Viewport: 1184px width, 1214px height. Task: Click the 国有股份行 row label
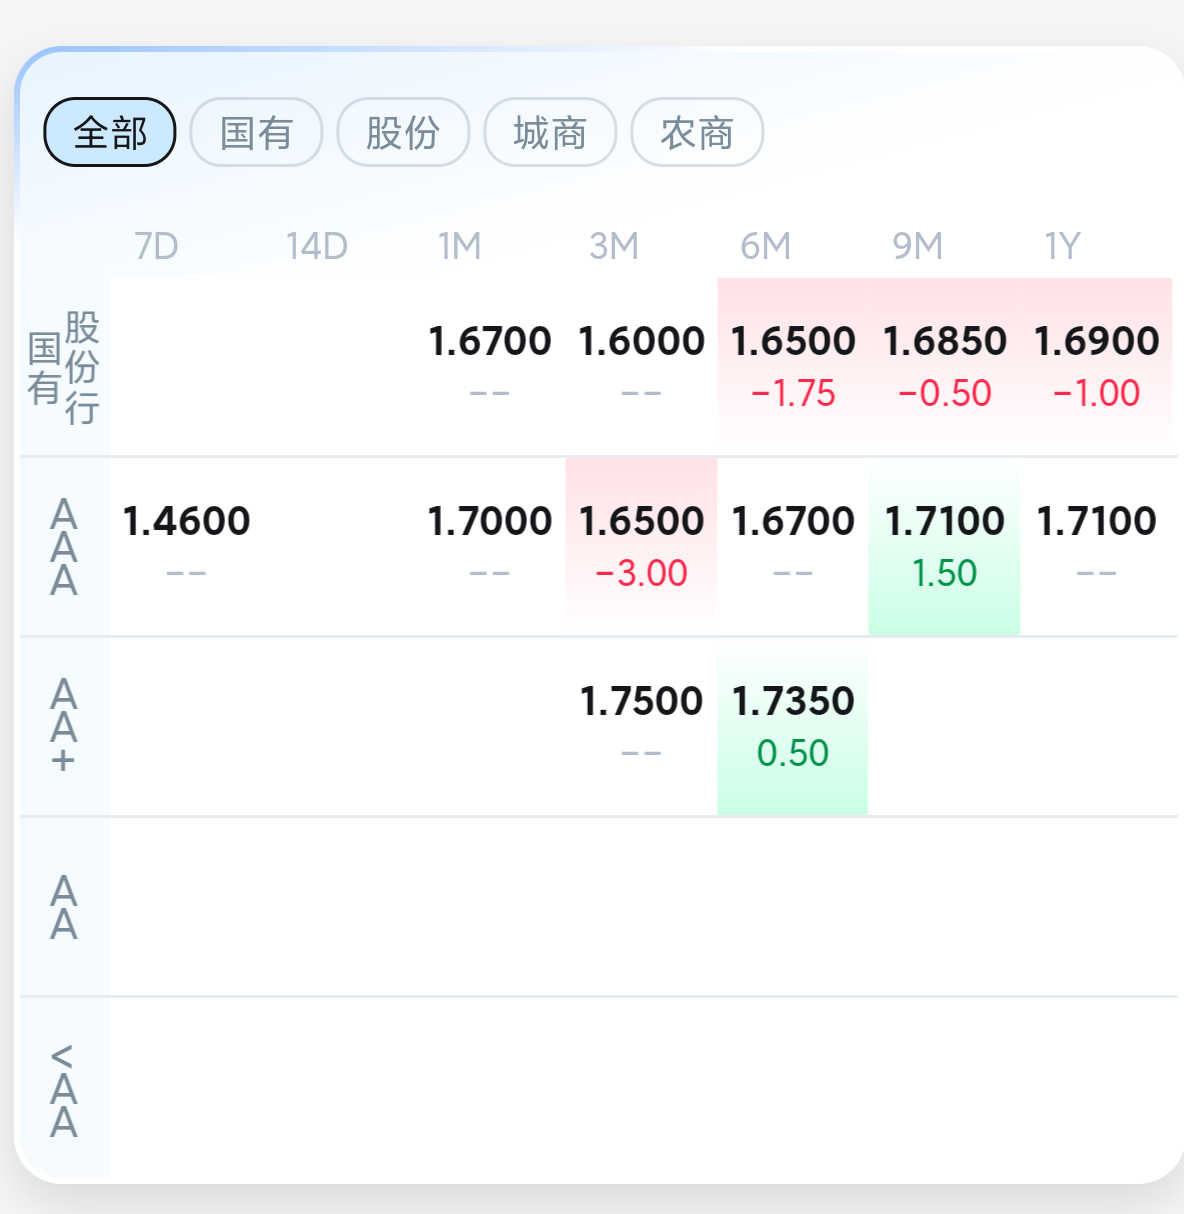pos(64,367)
